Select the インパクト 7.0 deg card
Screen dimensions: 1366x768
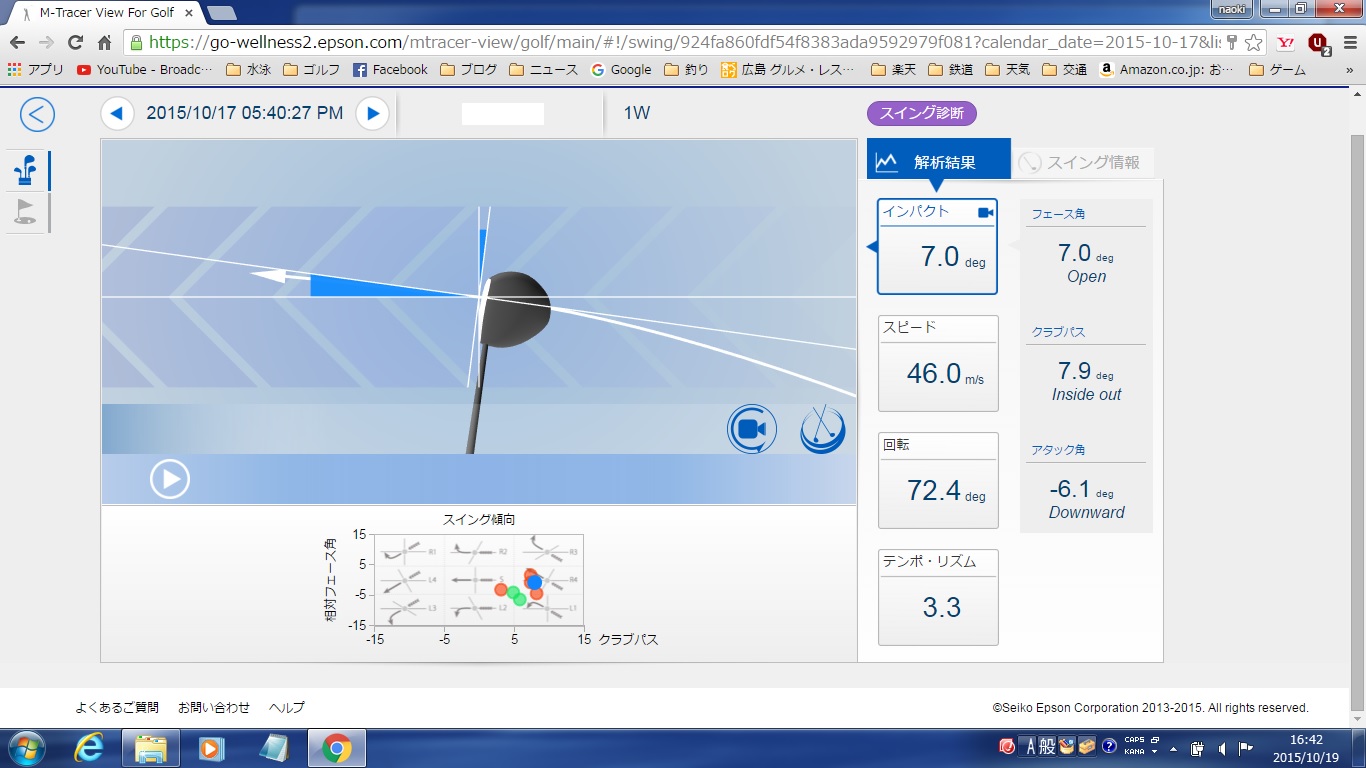(x=937, y=246)
